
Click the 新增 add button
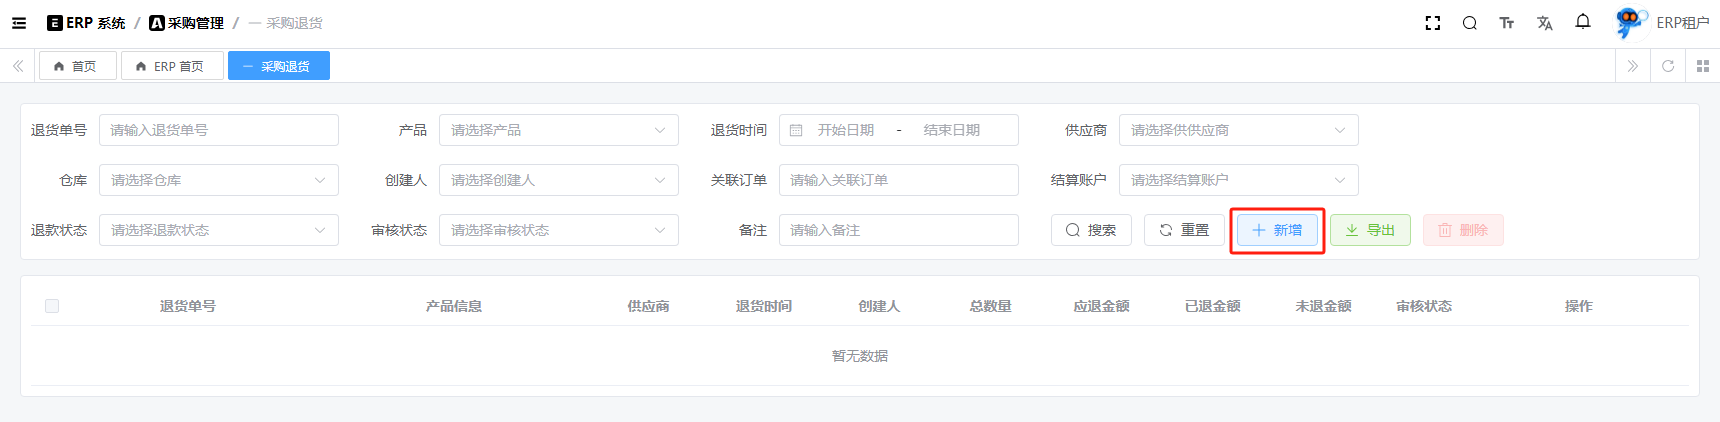point(1277,230)
